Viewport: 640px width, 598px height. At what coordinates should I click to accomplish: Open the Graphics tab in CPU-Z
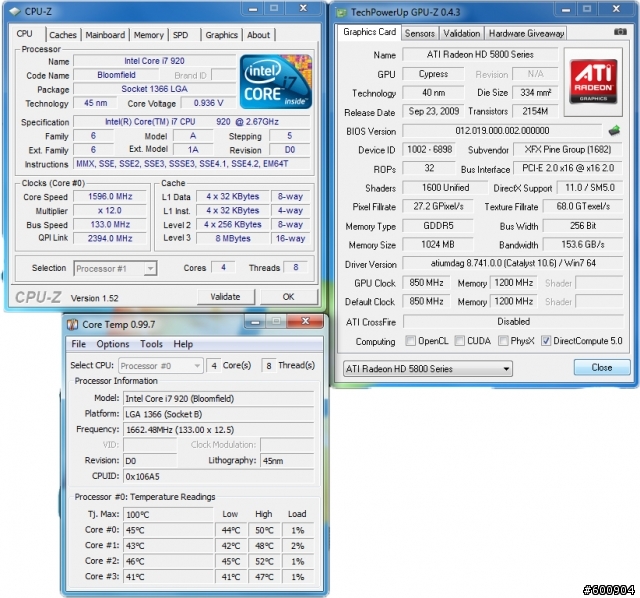[222, 35]
